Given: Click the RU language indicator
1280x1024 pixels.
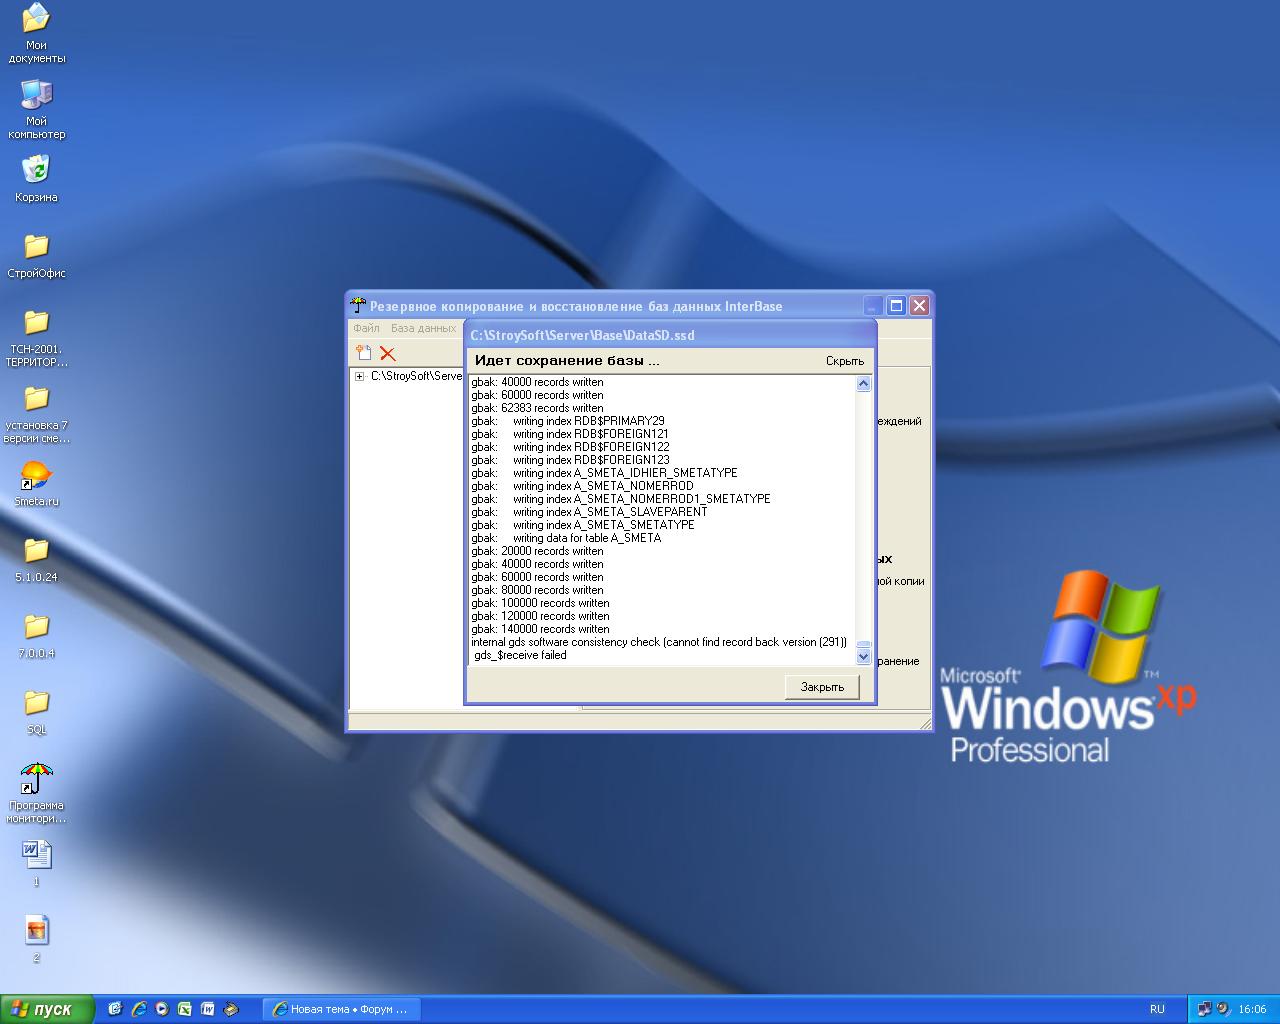Looking at the screenshot, I should point(1157,1009).
